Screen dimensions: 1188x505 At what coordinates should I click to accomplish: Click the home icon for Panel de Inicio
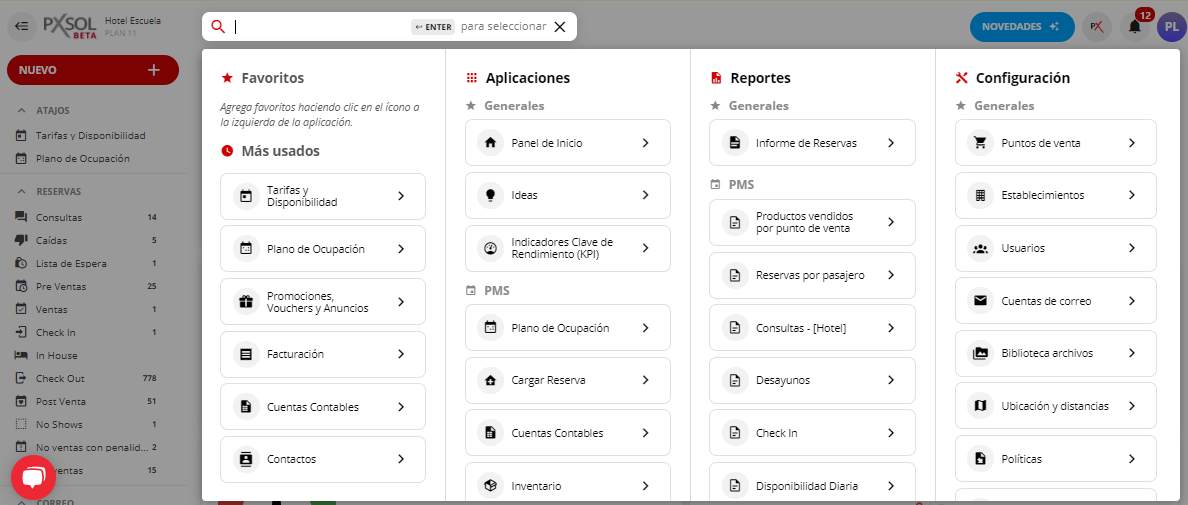pos(490,143)
